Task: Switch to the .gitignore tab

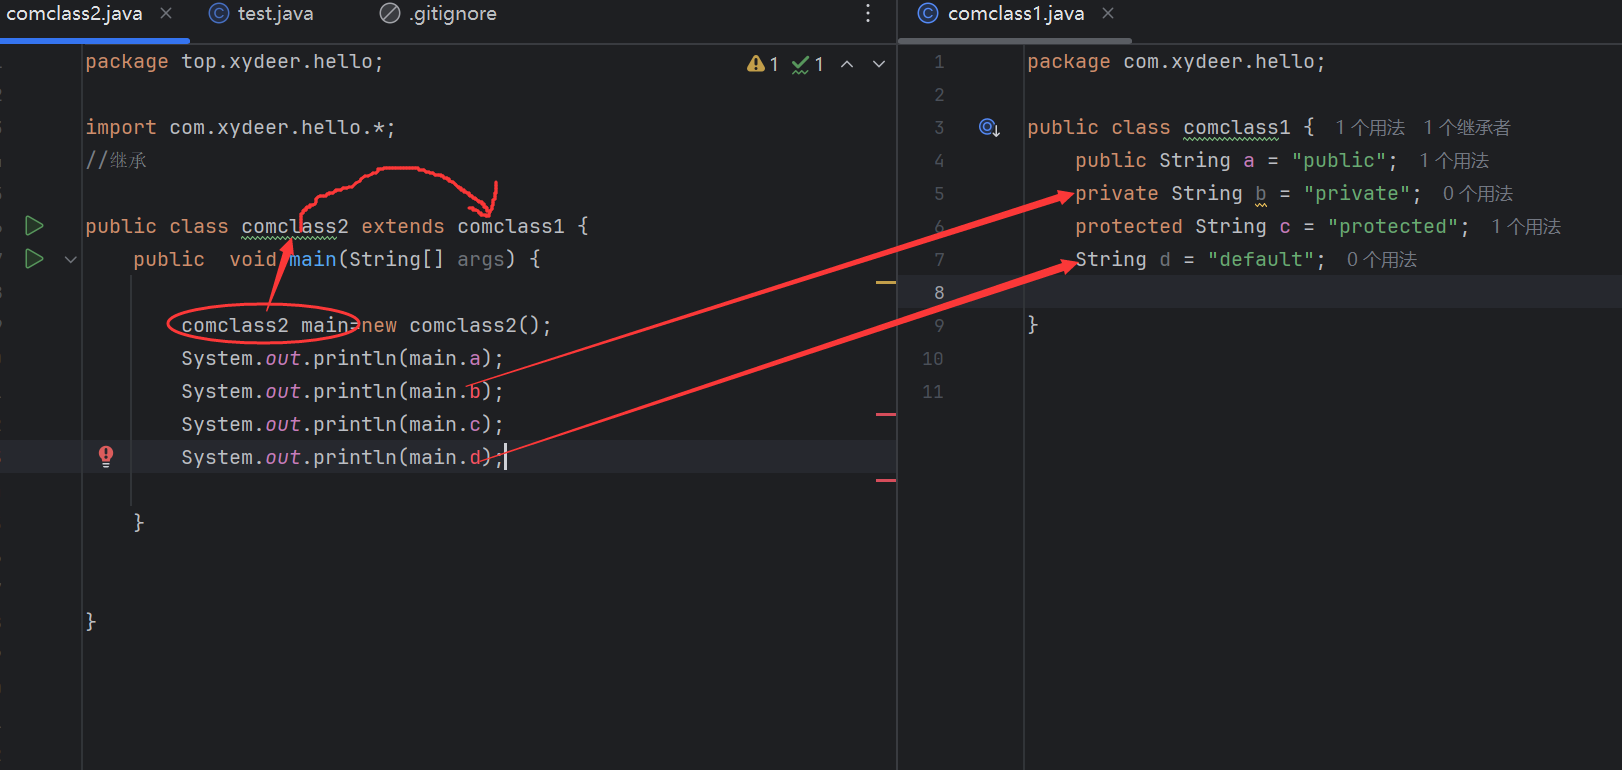Action: 439,14
